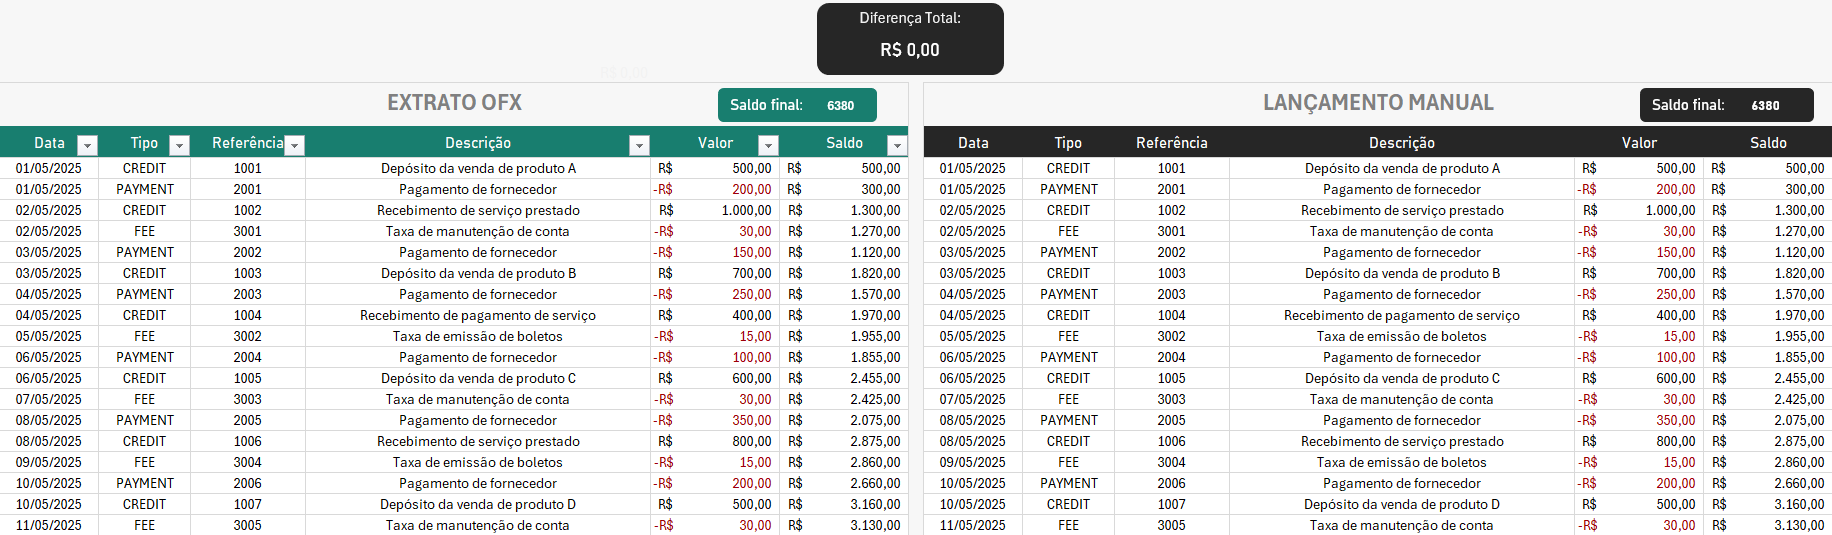The height and width of the screenshot is (535, 1832).
Task: Open the Tipo column filter arrow
Action: click(x=180, y=146)
